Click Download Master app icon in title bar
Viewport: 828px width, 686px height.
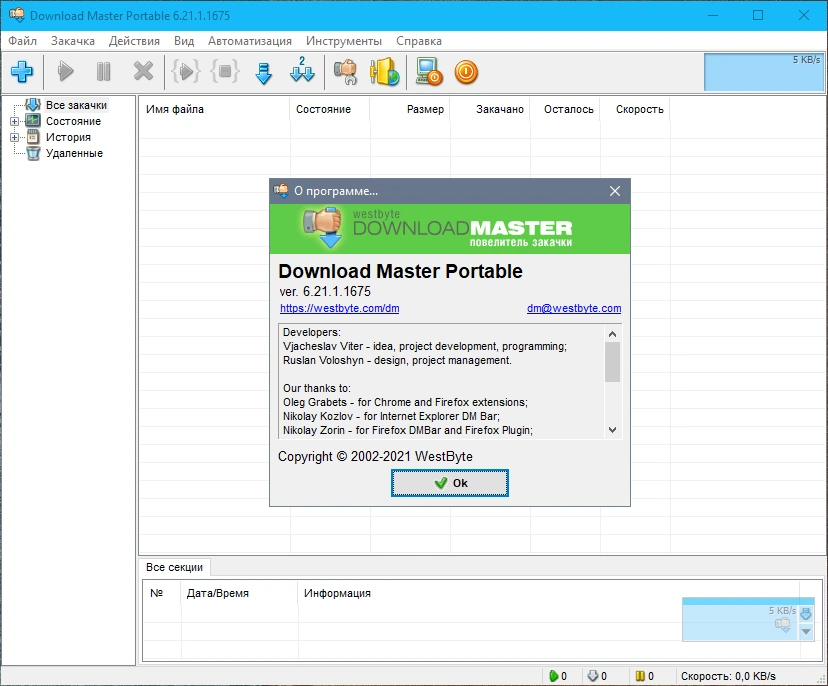click(x=16, y=15)
